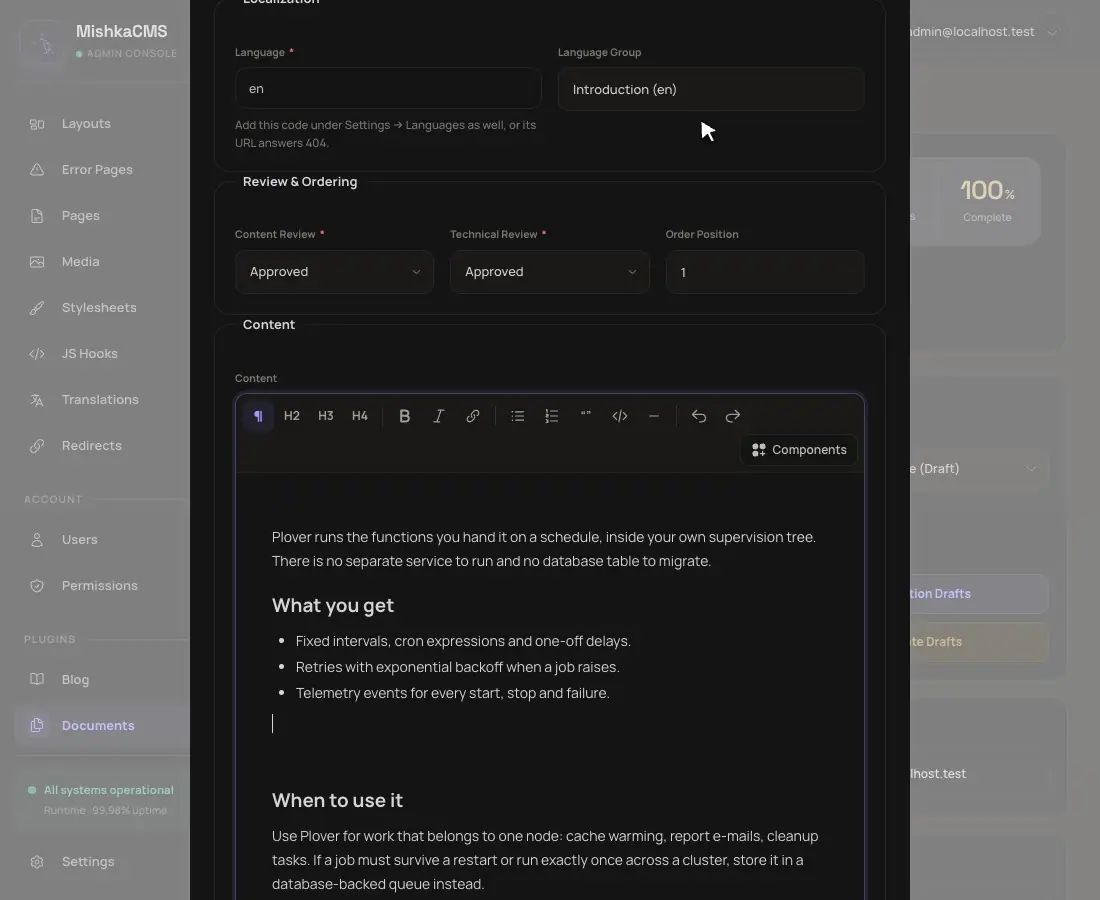Select Documents plugin in sidebar
The image size is (1100, 900).
pyautogui.click(x=102, y=725)
